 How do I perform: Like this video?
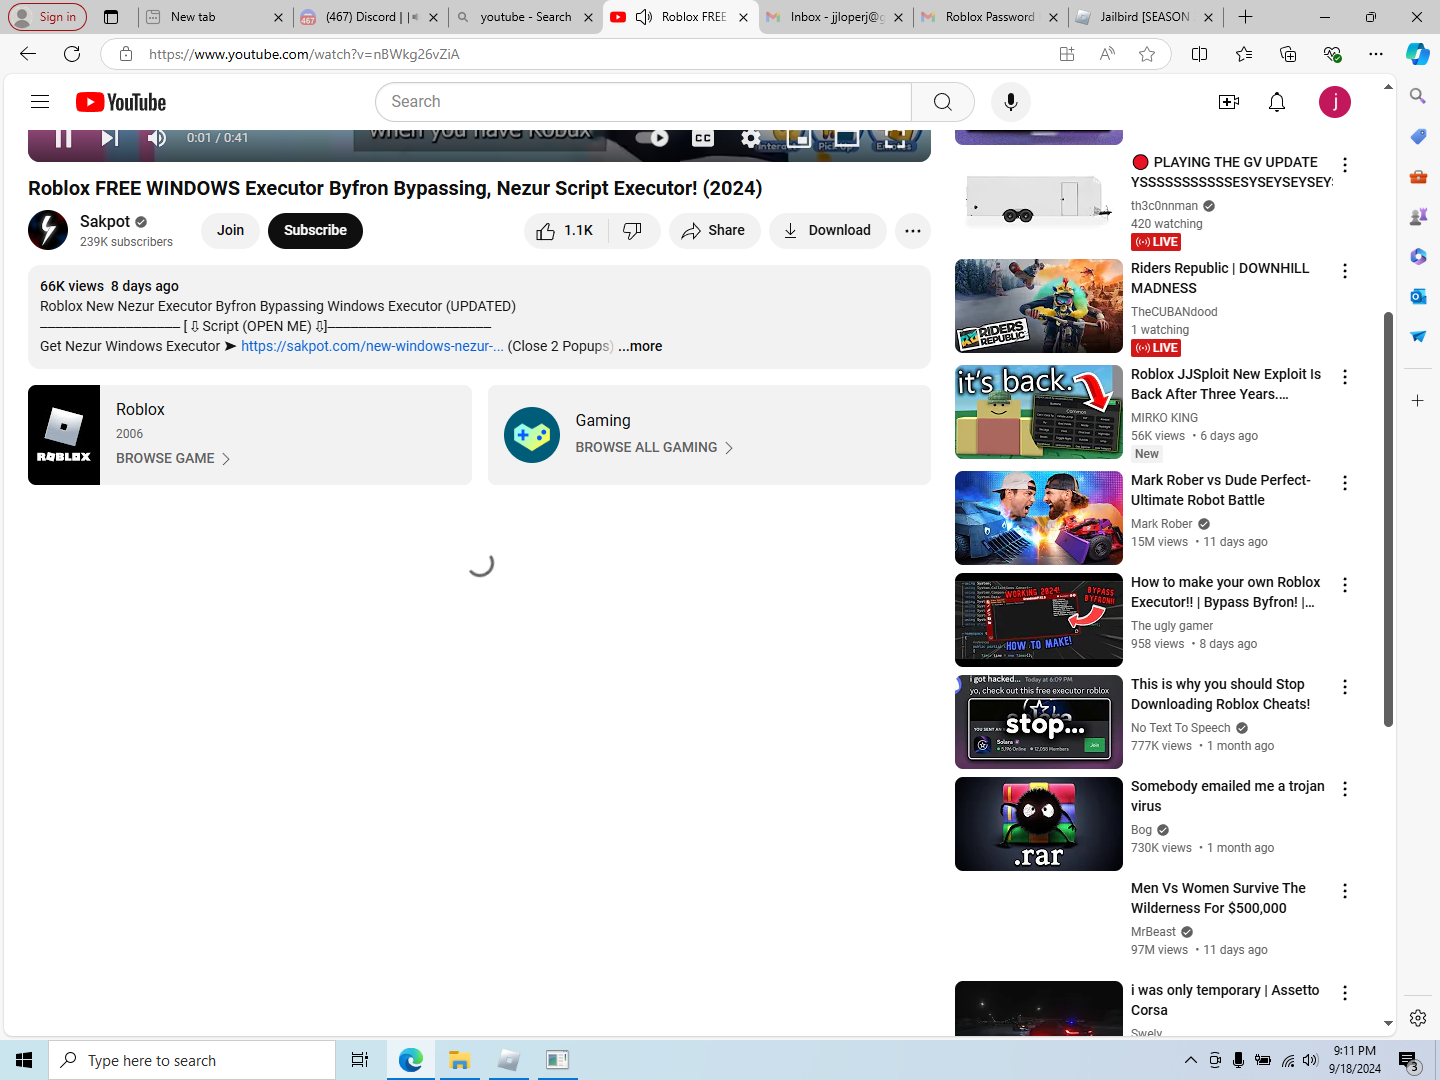click(x=564, y=231)
